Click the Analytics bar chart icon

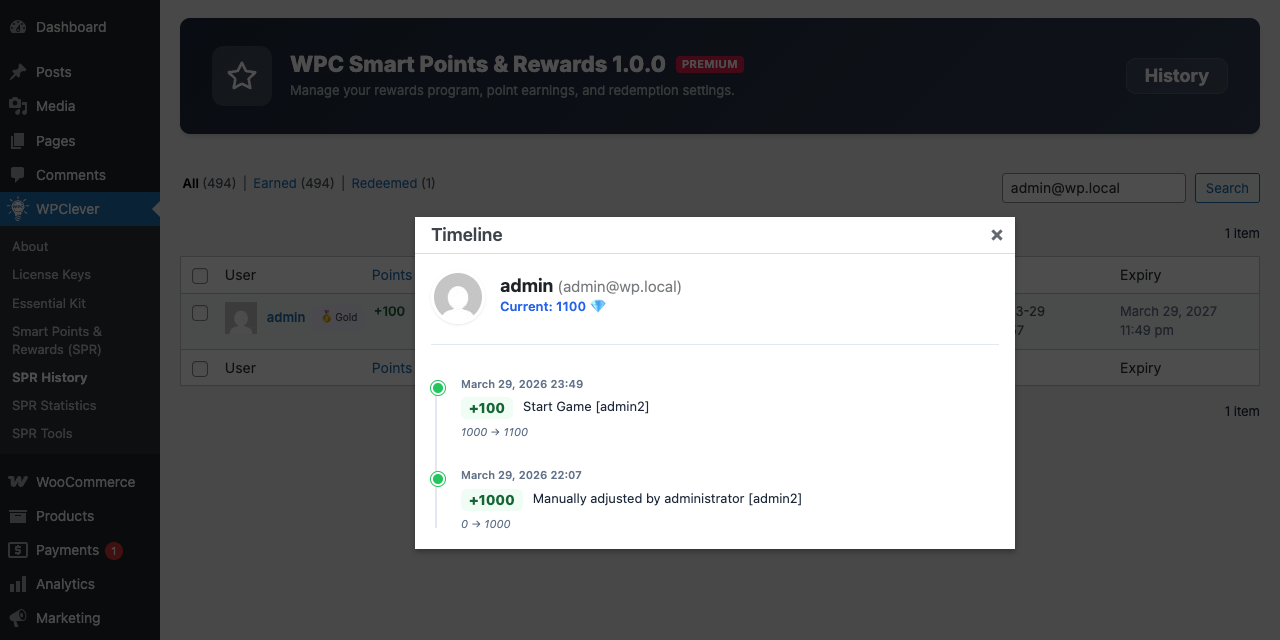18,584
